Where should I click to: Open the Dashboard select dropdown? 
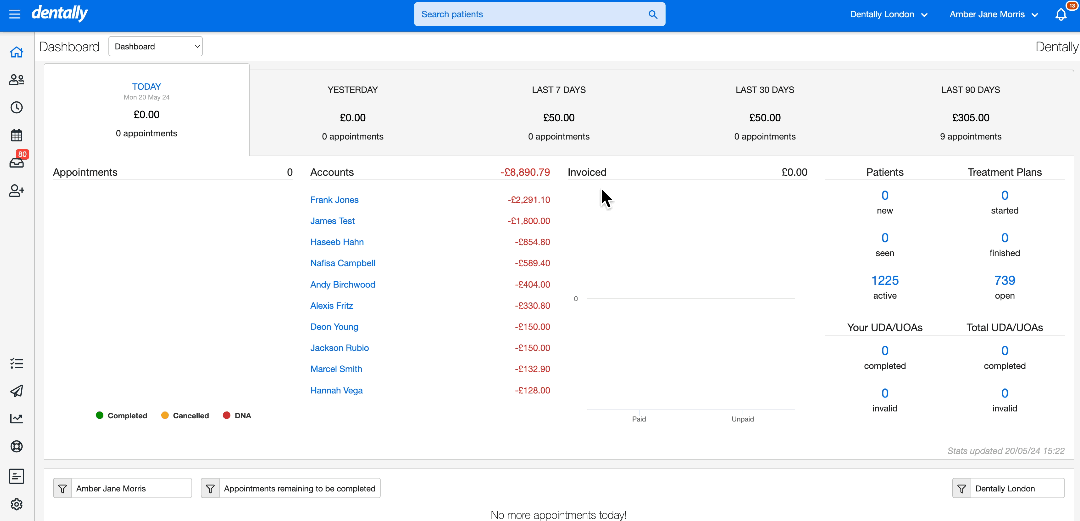(156, 47)
